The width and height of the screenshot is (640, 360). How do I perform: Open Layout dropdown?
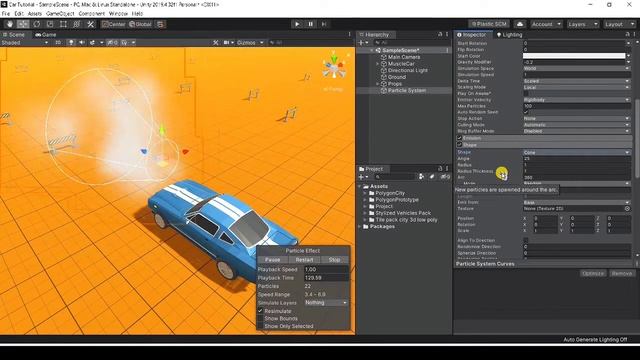(619, 24)
